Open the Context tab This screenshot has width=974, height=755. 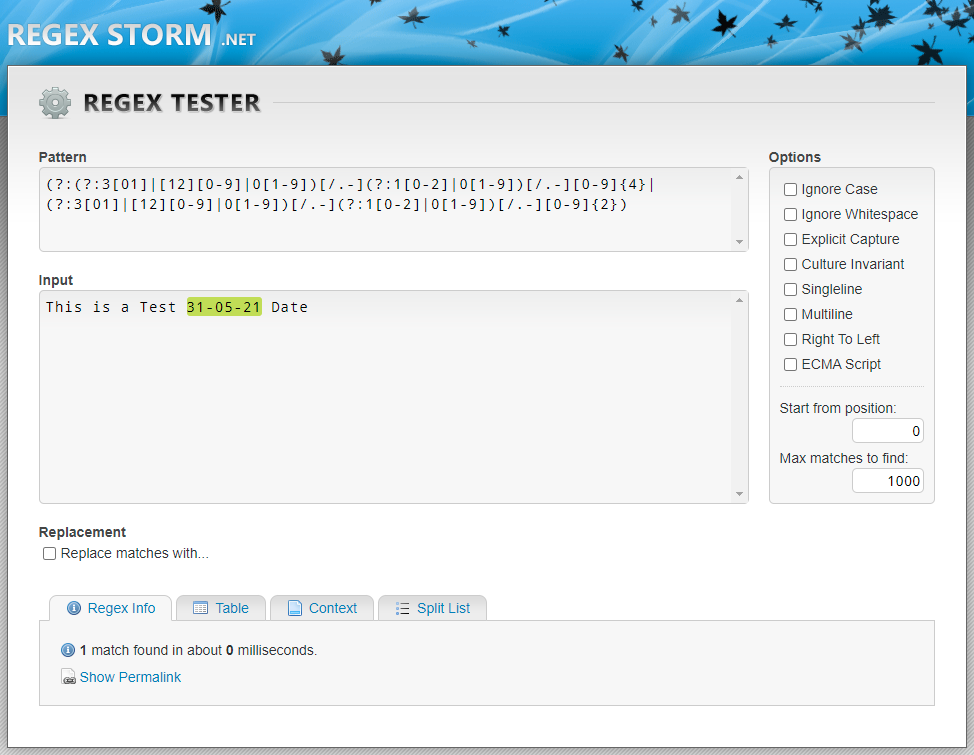[x=322, y=608]
